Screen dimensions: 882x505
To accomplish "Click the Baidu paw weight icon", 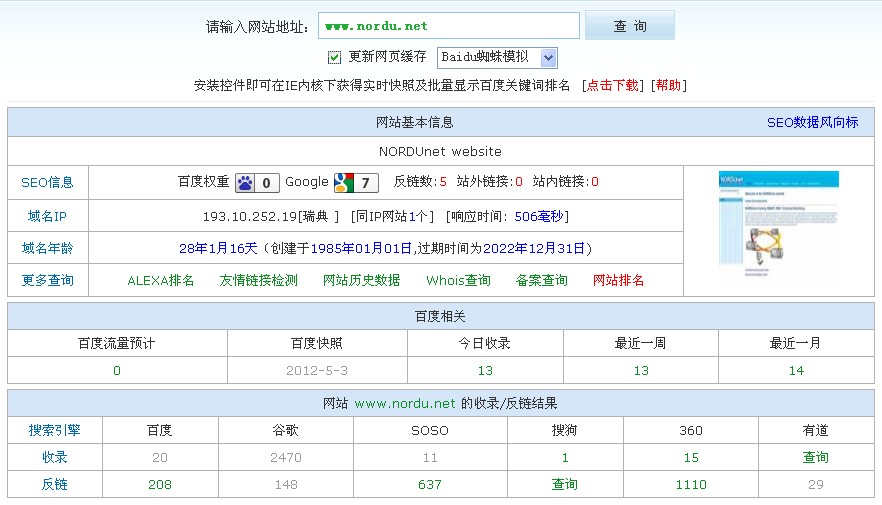I will click(x=257, y=183).
